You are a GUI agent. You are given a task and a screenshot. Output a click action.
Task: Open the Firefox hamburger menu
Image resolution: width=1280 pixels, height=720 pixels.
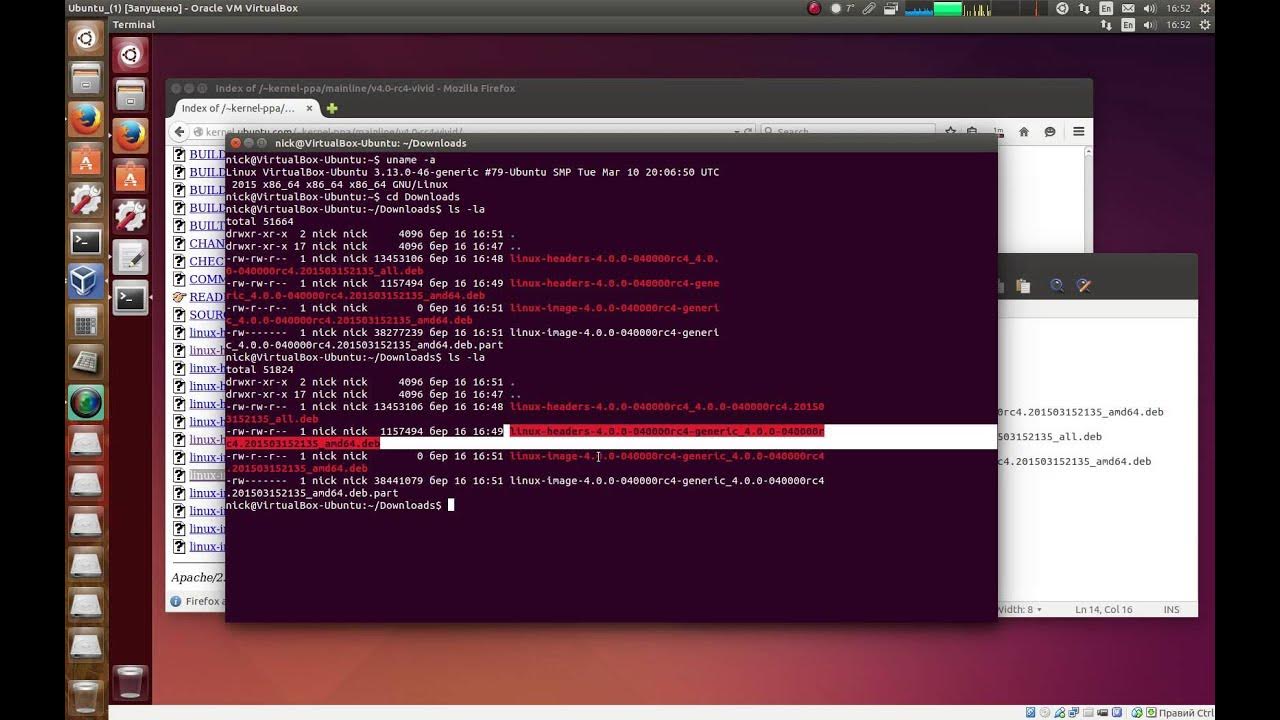point(1079,132)
